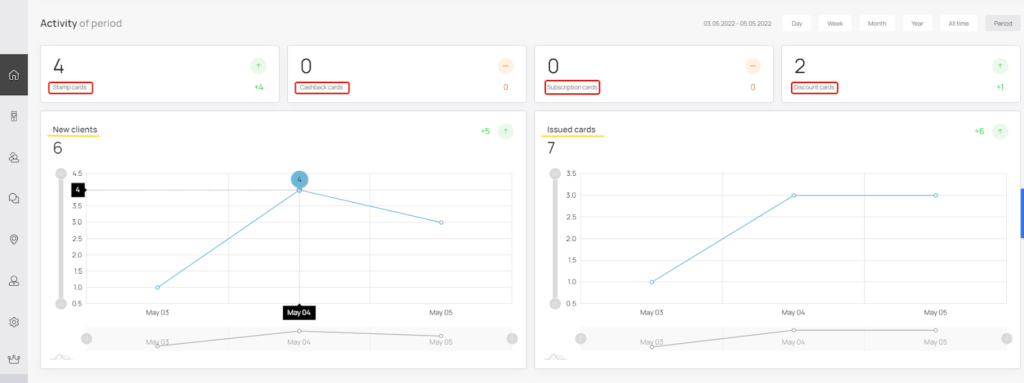Click top handle of New clients vertical slider
The height and width of the screenshot is (383, 1024).
[x=61, y=174]
